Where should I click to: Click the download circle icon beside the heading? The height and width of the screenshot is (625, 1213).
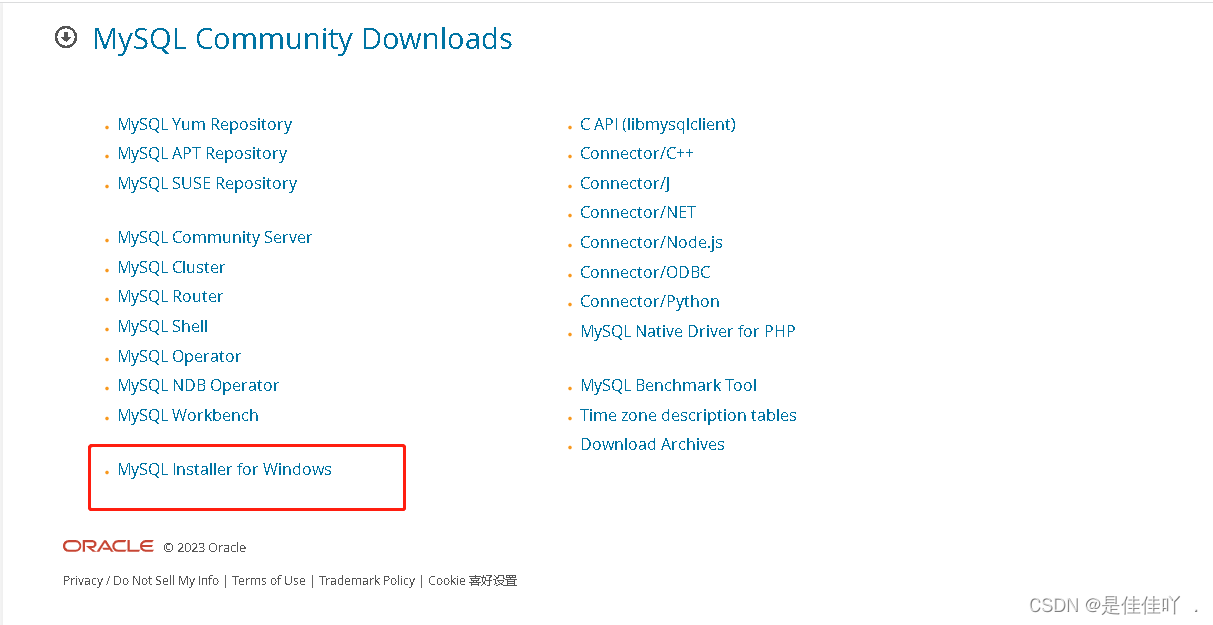(x=66, y=38)
